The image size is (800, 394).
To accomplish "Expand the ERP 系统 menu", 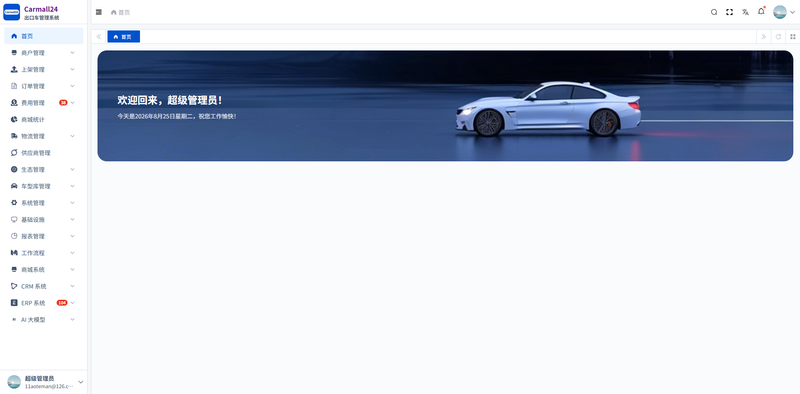I will click(x=43, y=303).
